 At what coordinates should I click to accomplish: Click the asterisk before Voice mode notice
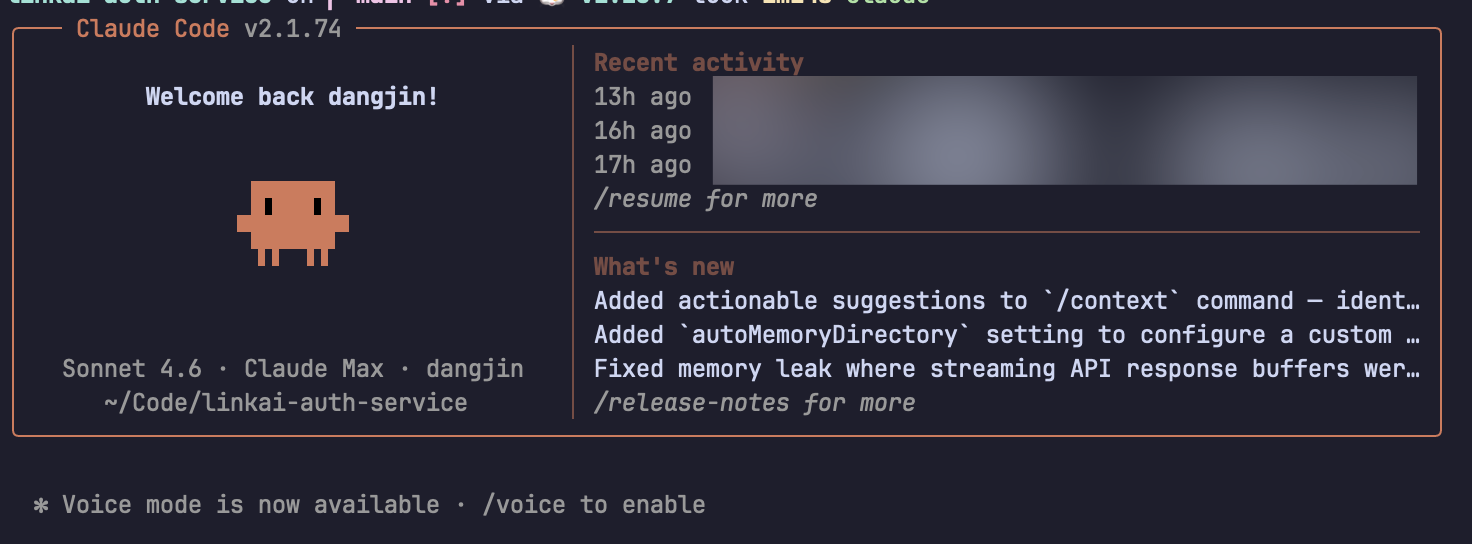41,505
